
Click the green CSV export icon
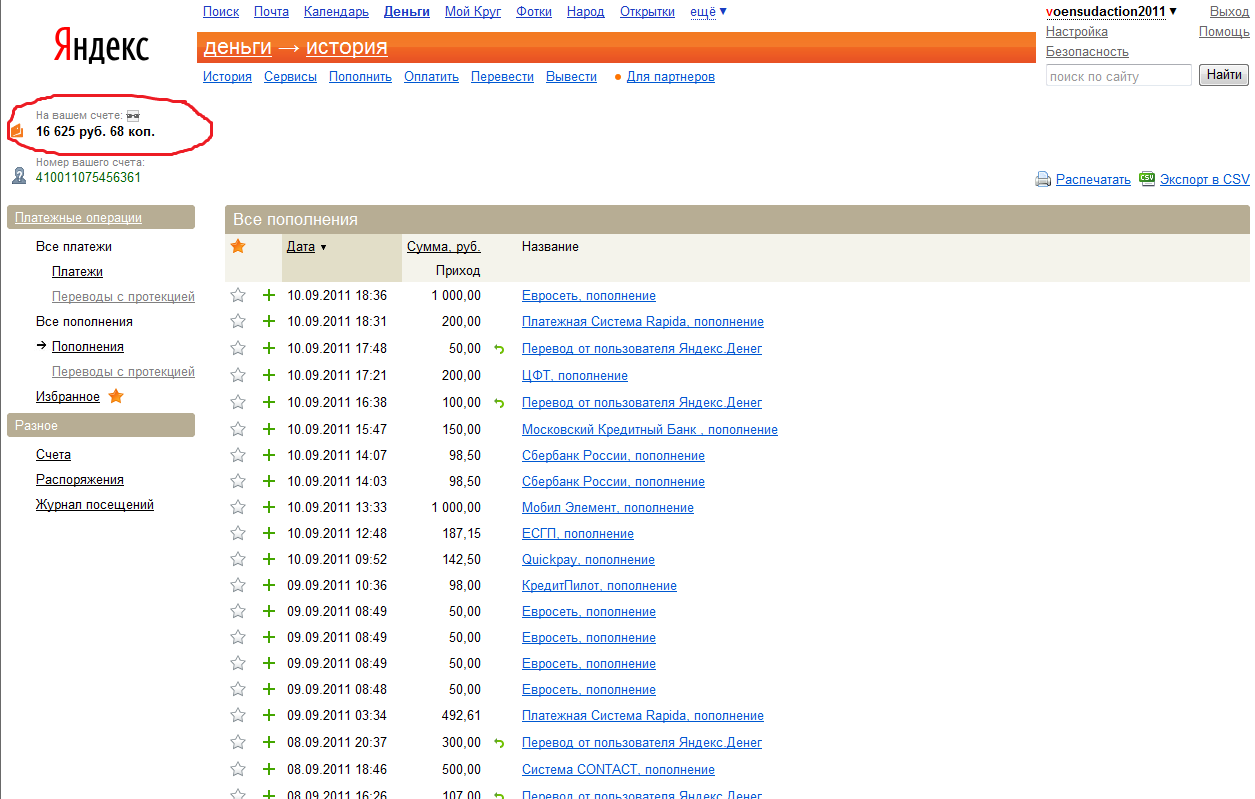[1147, 178]
